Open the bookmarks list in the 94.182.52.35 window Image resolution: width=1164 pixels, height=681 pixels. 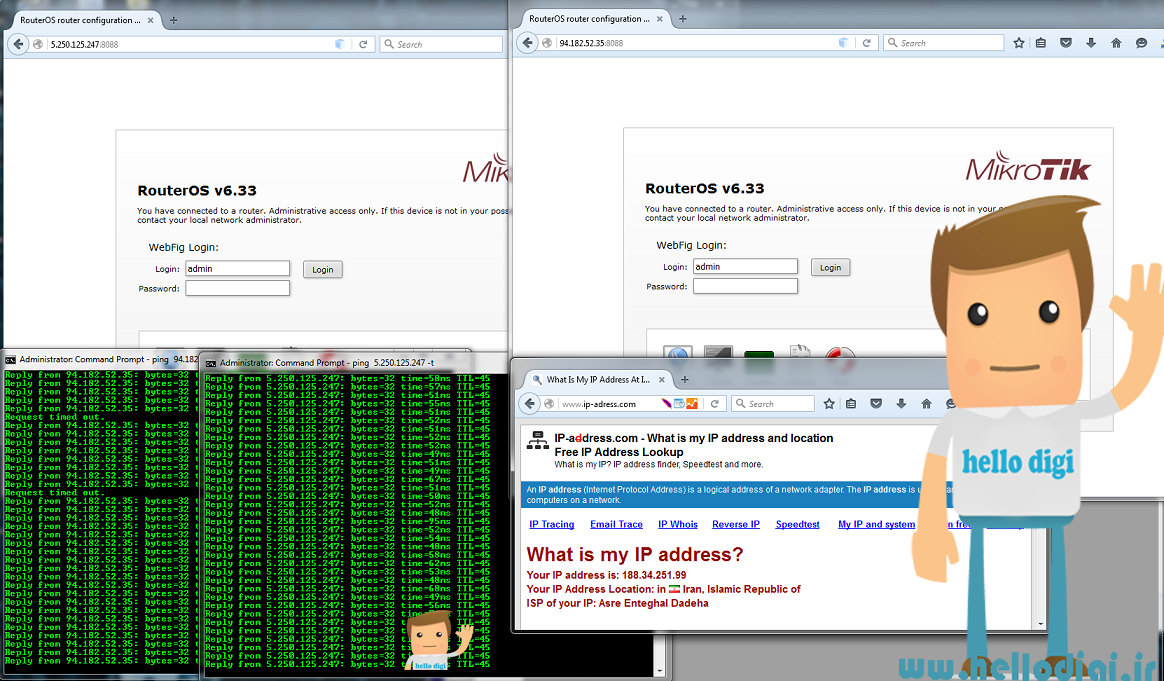point(1041,43)
